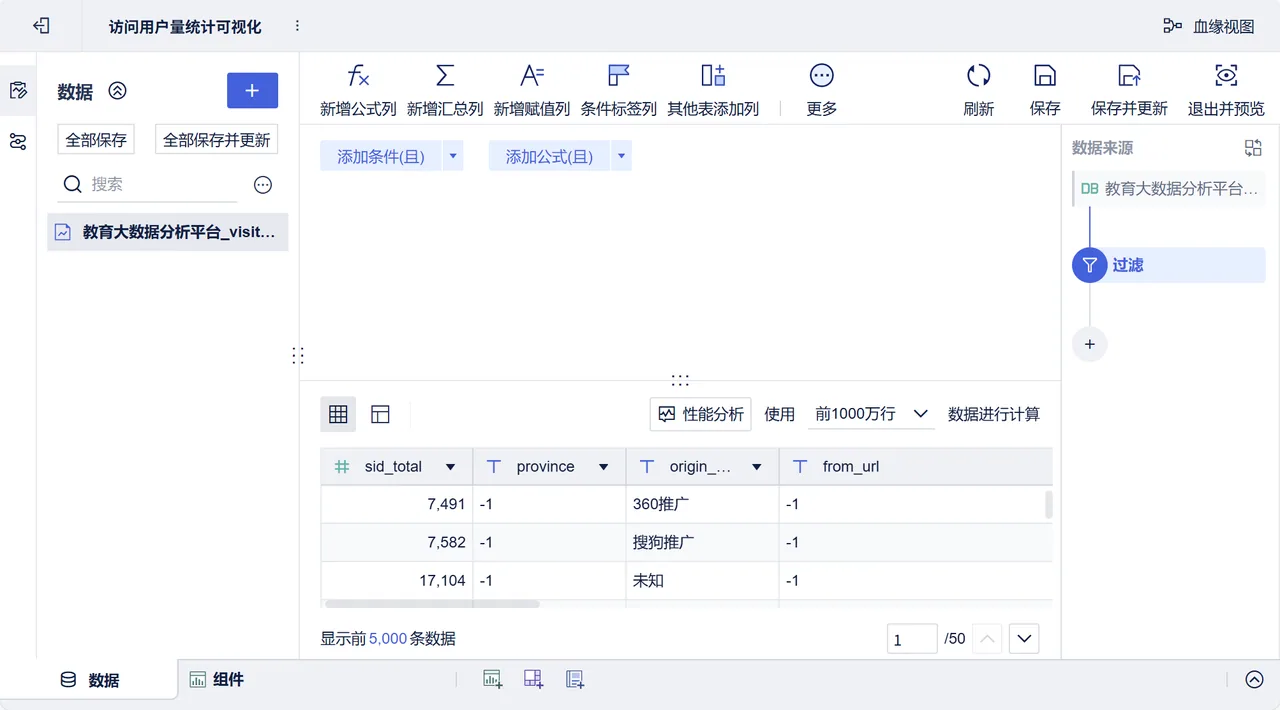
Task: Switch to the 组件 bottom tab
Action: tap(217, 680)
